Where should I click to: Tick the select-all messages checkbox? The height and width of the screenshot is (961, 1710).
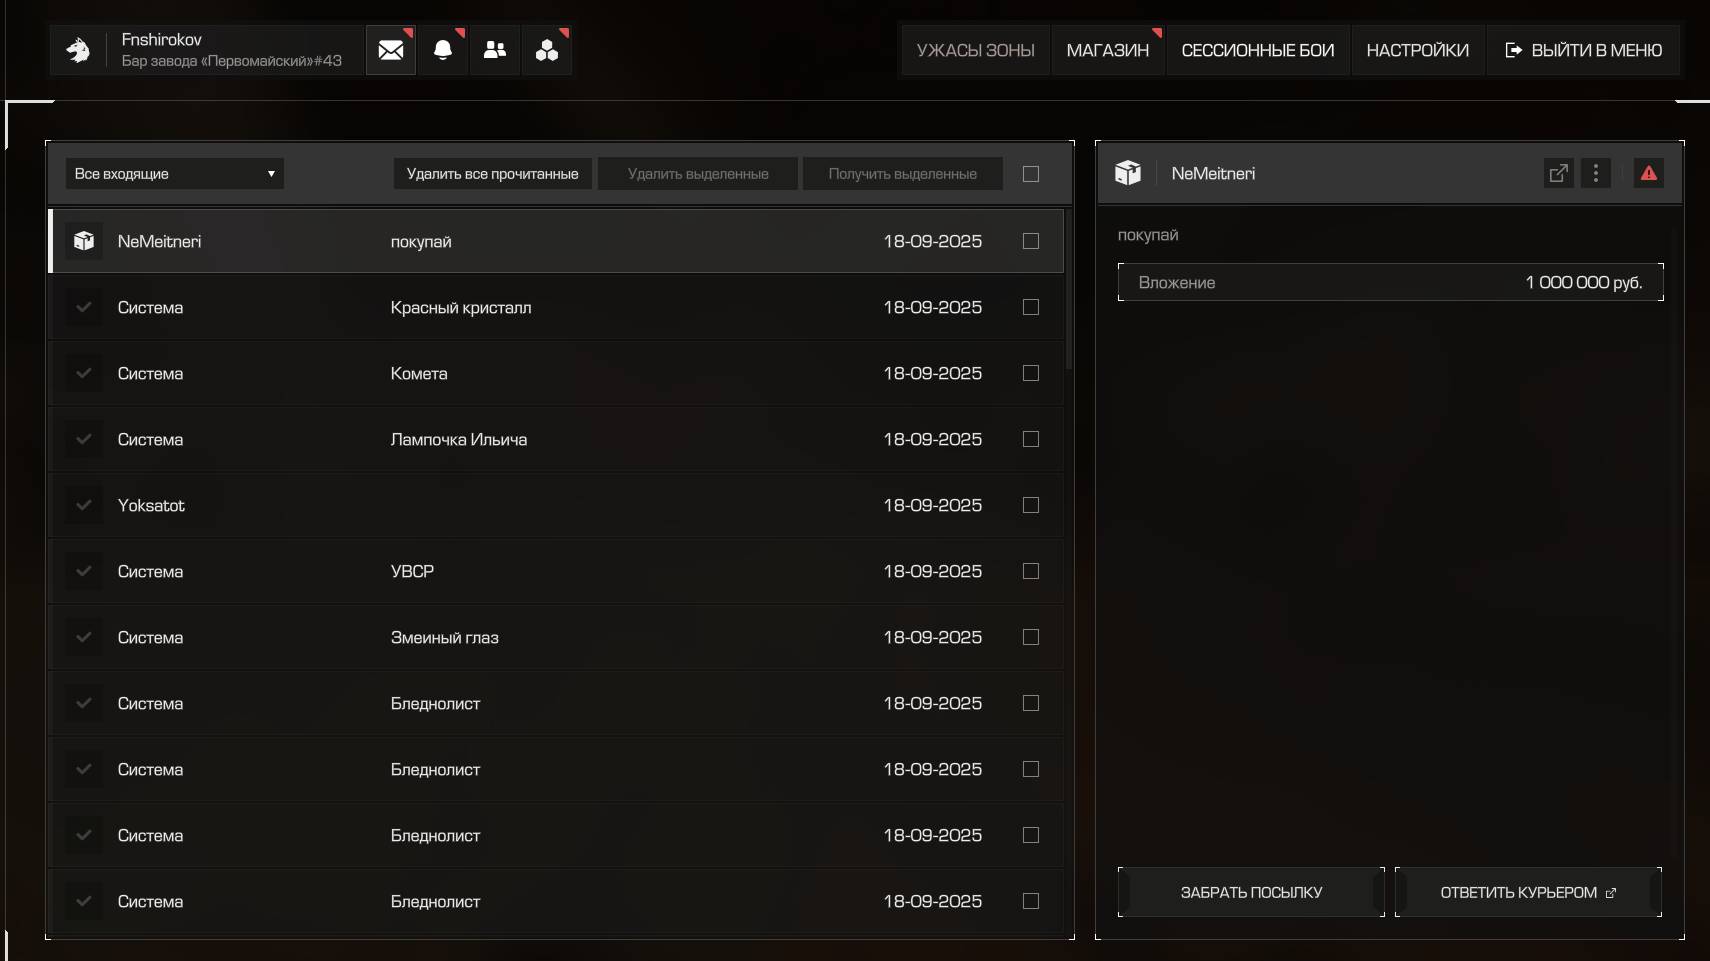pos(1031,174)
